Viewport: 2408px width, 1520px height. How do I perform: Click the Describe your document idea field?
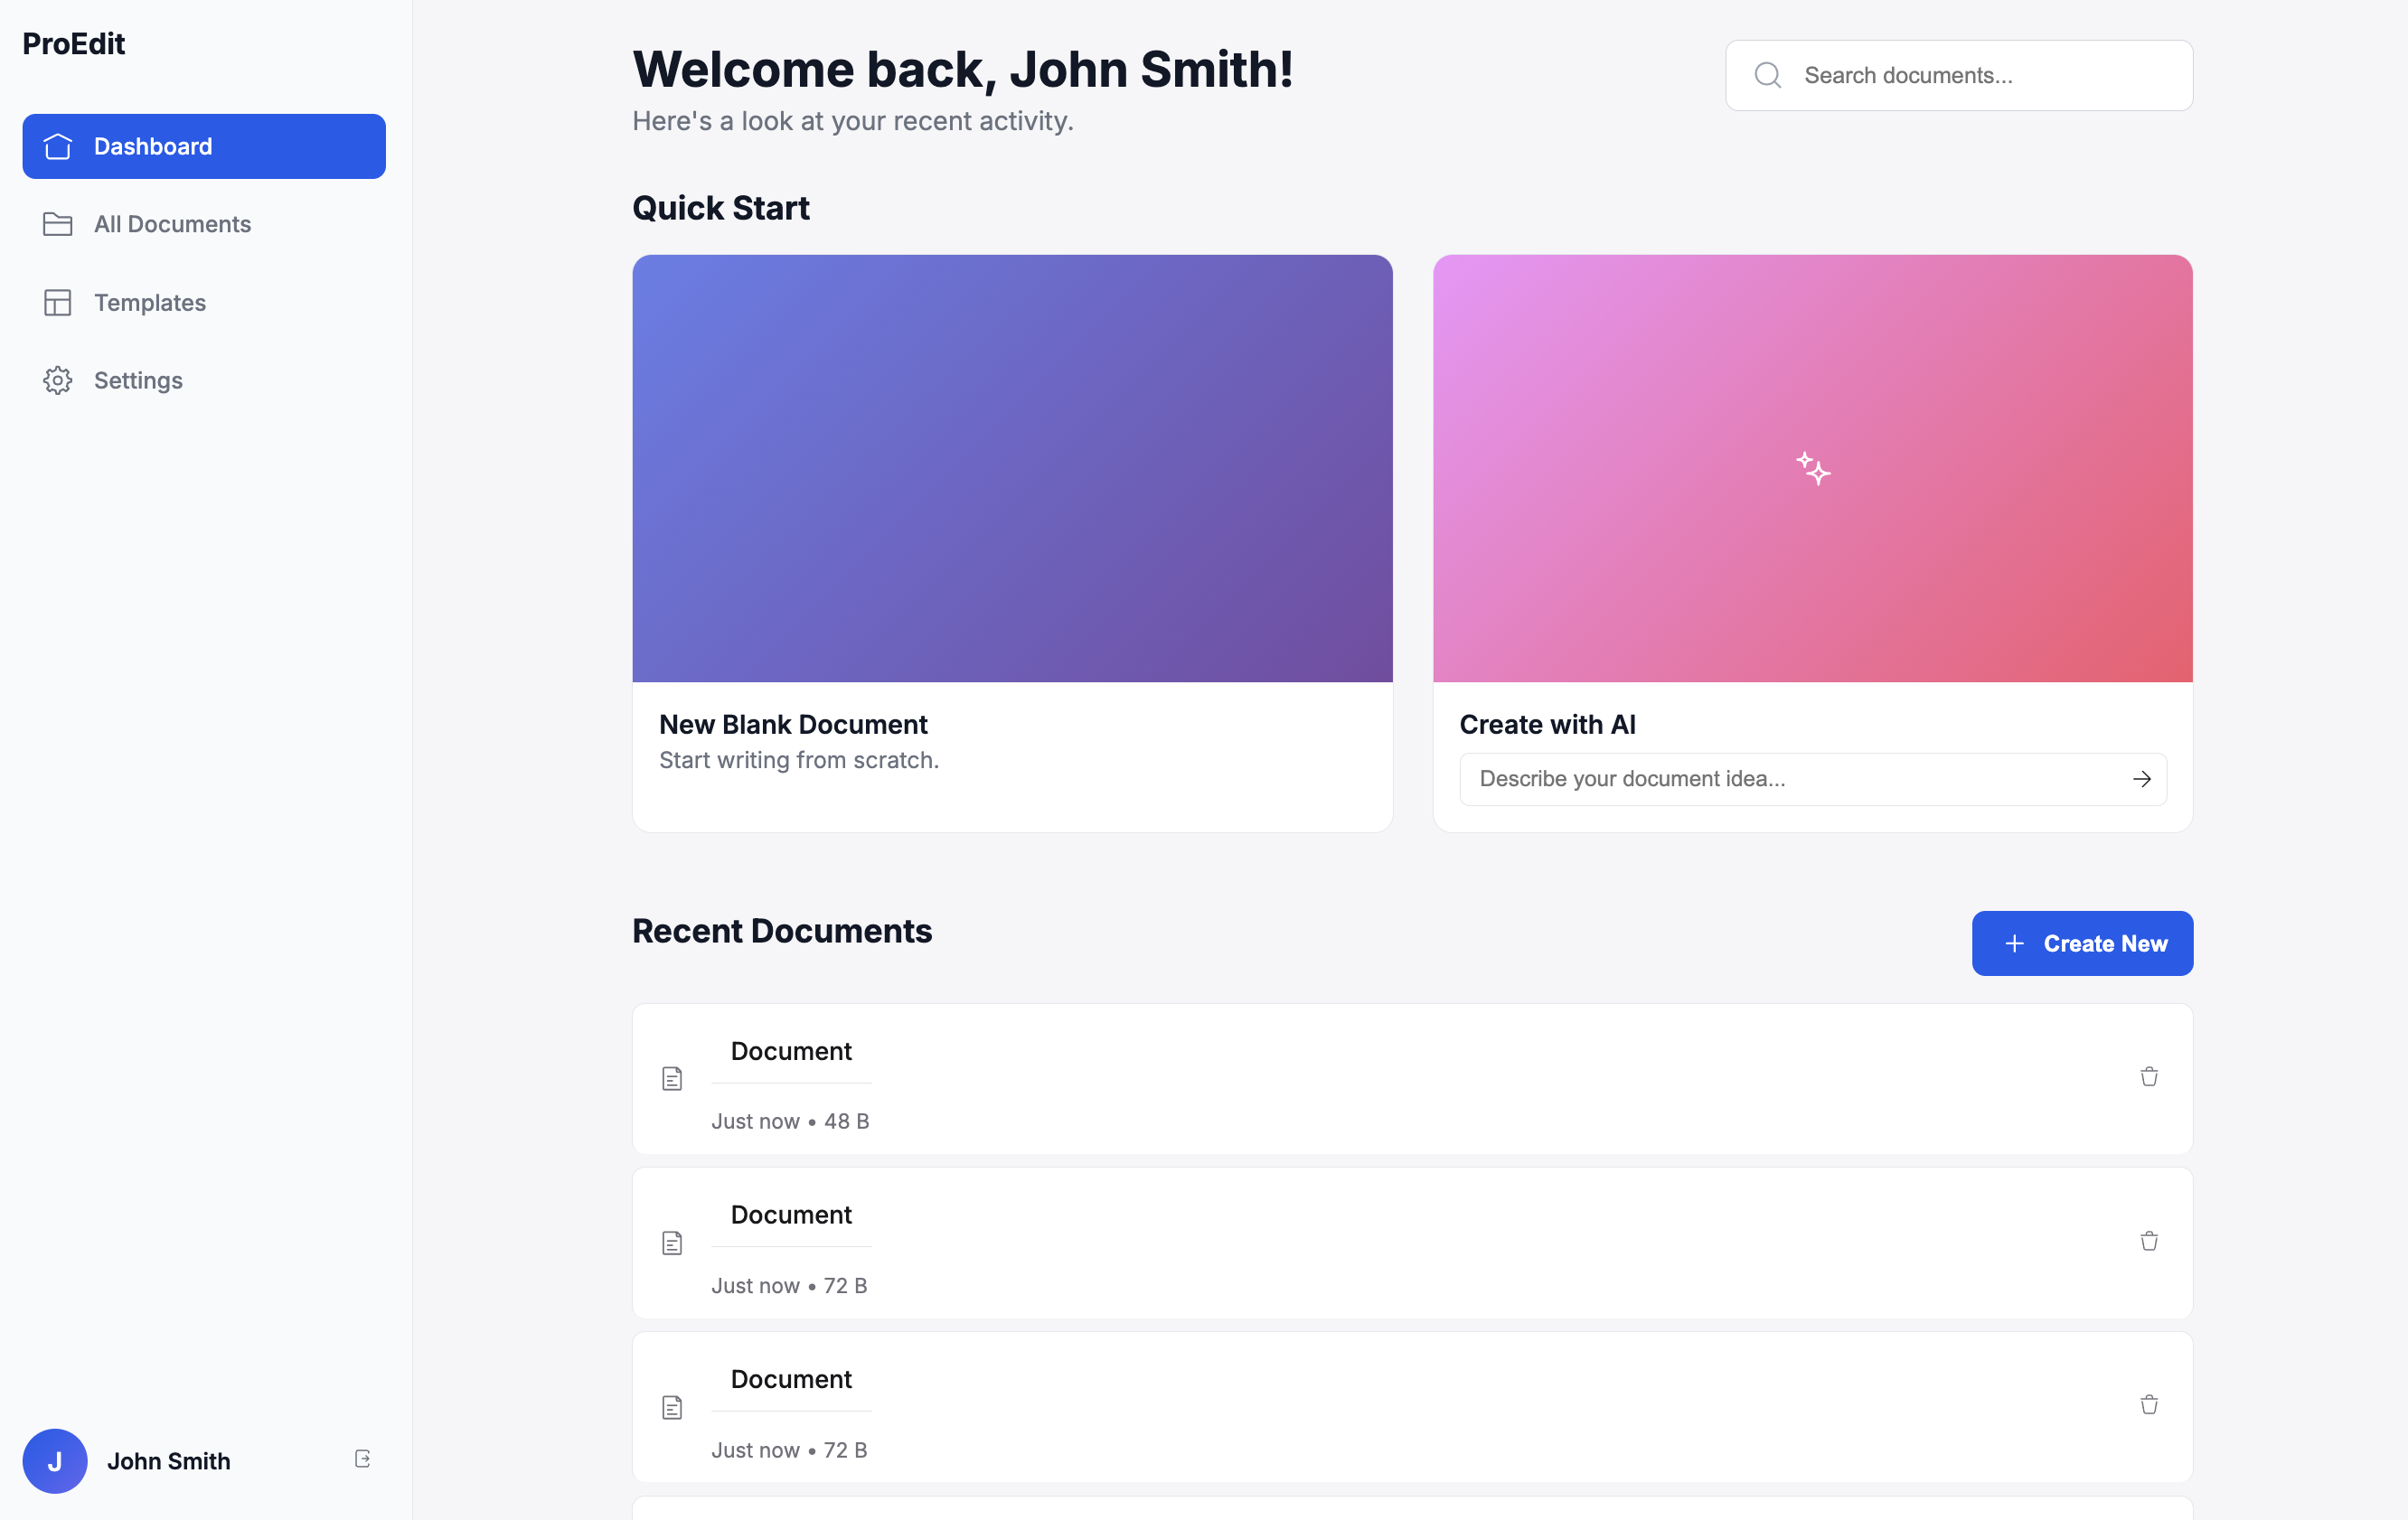[1790, 779]
